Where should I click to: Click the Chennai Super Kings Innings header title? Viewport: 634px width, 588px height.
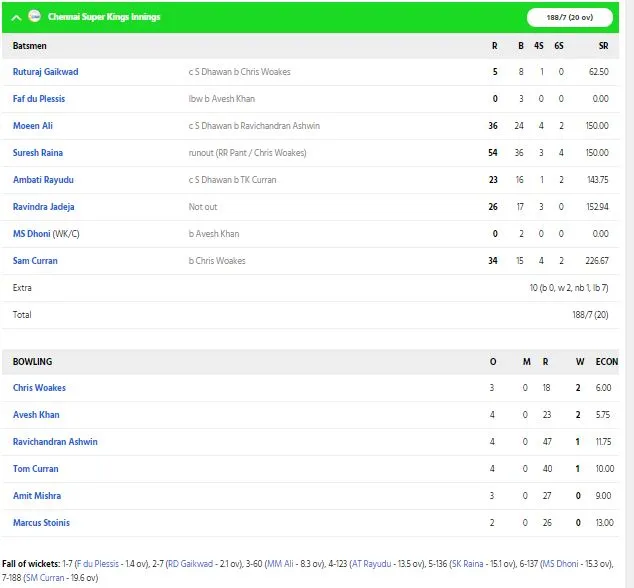(x=104, y=17)
